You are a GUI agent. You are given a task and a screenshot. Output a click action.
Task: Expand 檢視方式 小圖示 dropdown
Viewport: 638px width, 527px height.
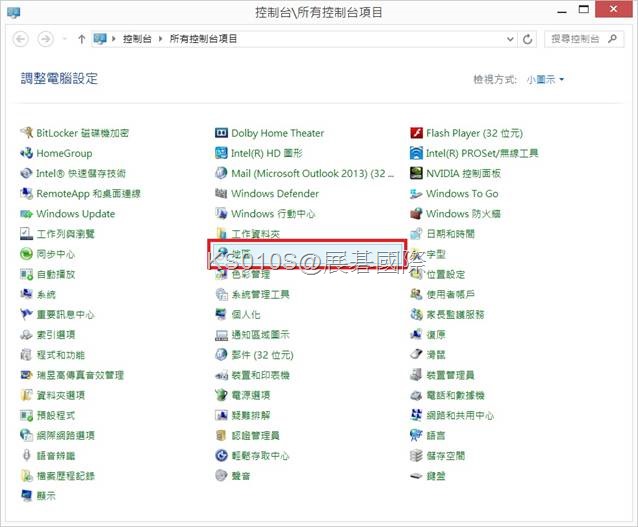coord(545,79)
